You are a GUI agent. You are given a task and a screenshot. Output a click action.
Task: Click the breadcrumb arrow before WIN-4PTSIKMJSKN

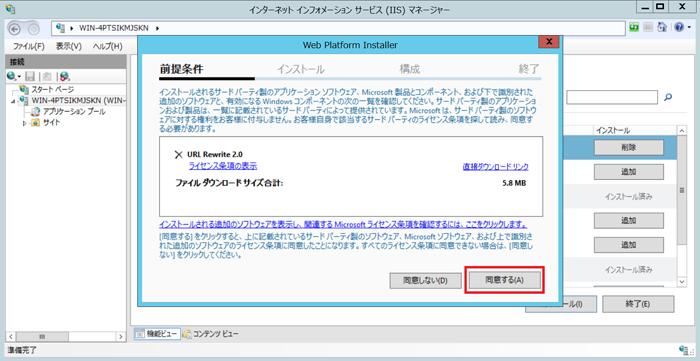(x=72, y=29)
